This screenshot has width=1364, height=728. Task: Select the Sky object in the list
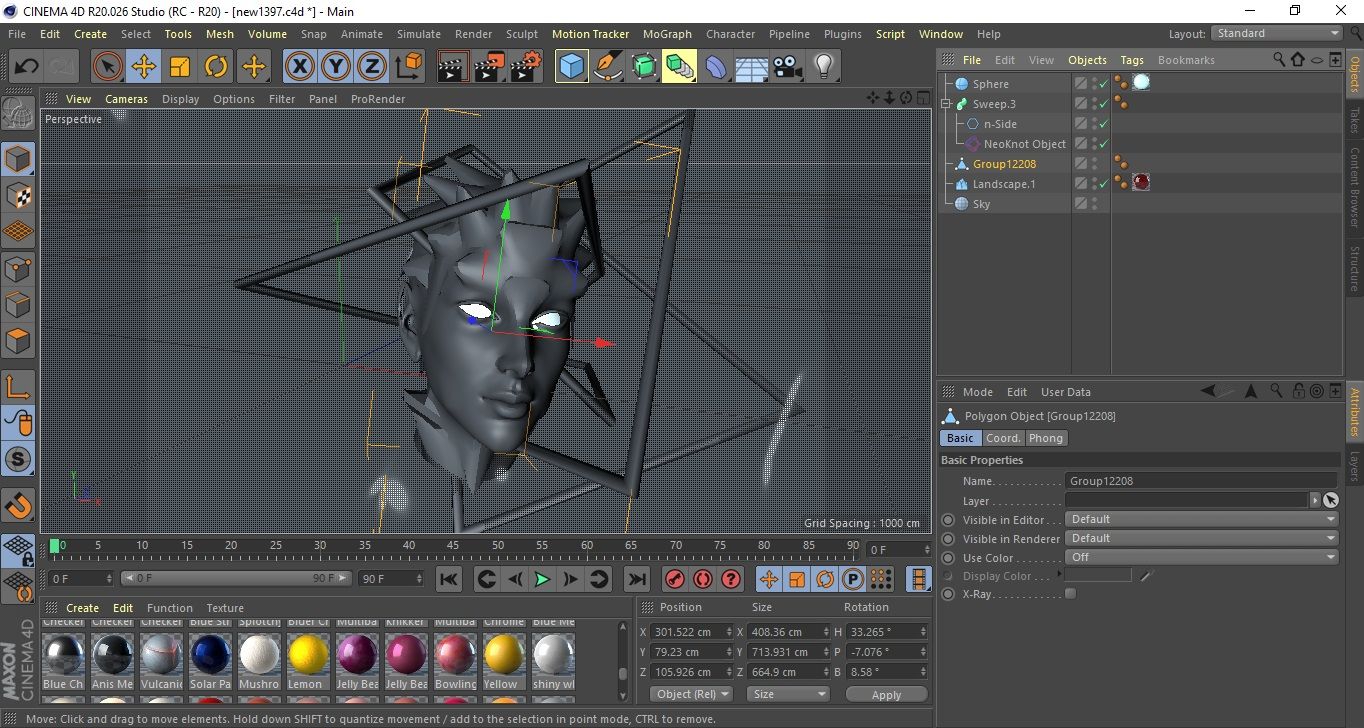pos(981,204)
